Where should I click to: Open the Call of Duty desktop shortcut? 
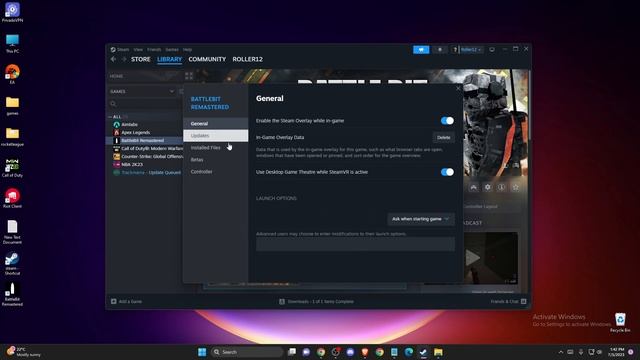(x=12, y=167)
